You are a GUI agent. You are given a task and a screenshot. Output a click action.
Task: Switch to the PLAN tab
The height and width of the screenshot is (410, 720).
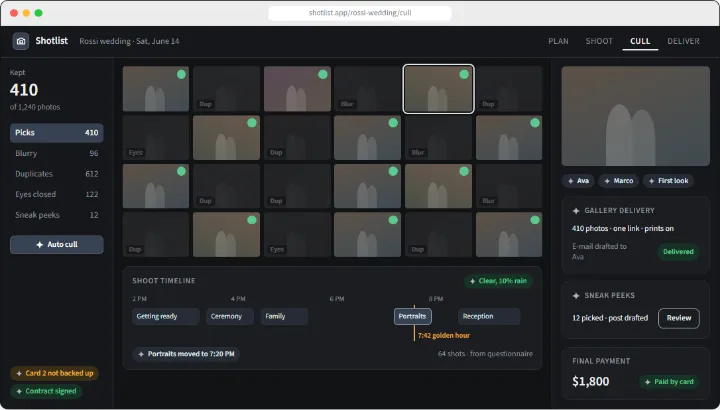click(558, 41)
